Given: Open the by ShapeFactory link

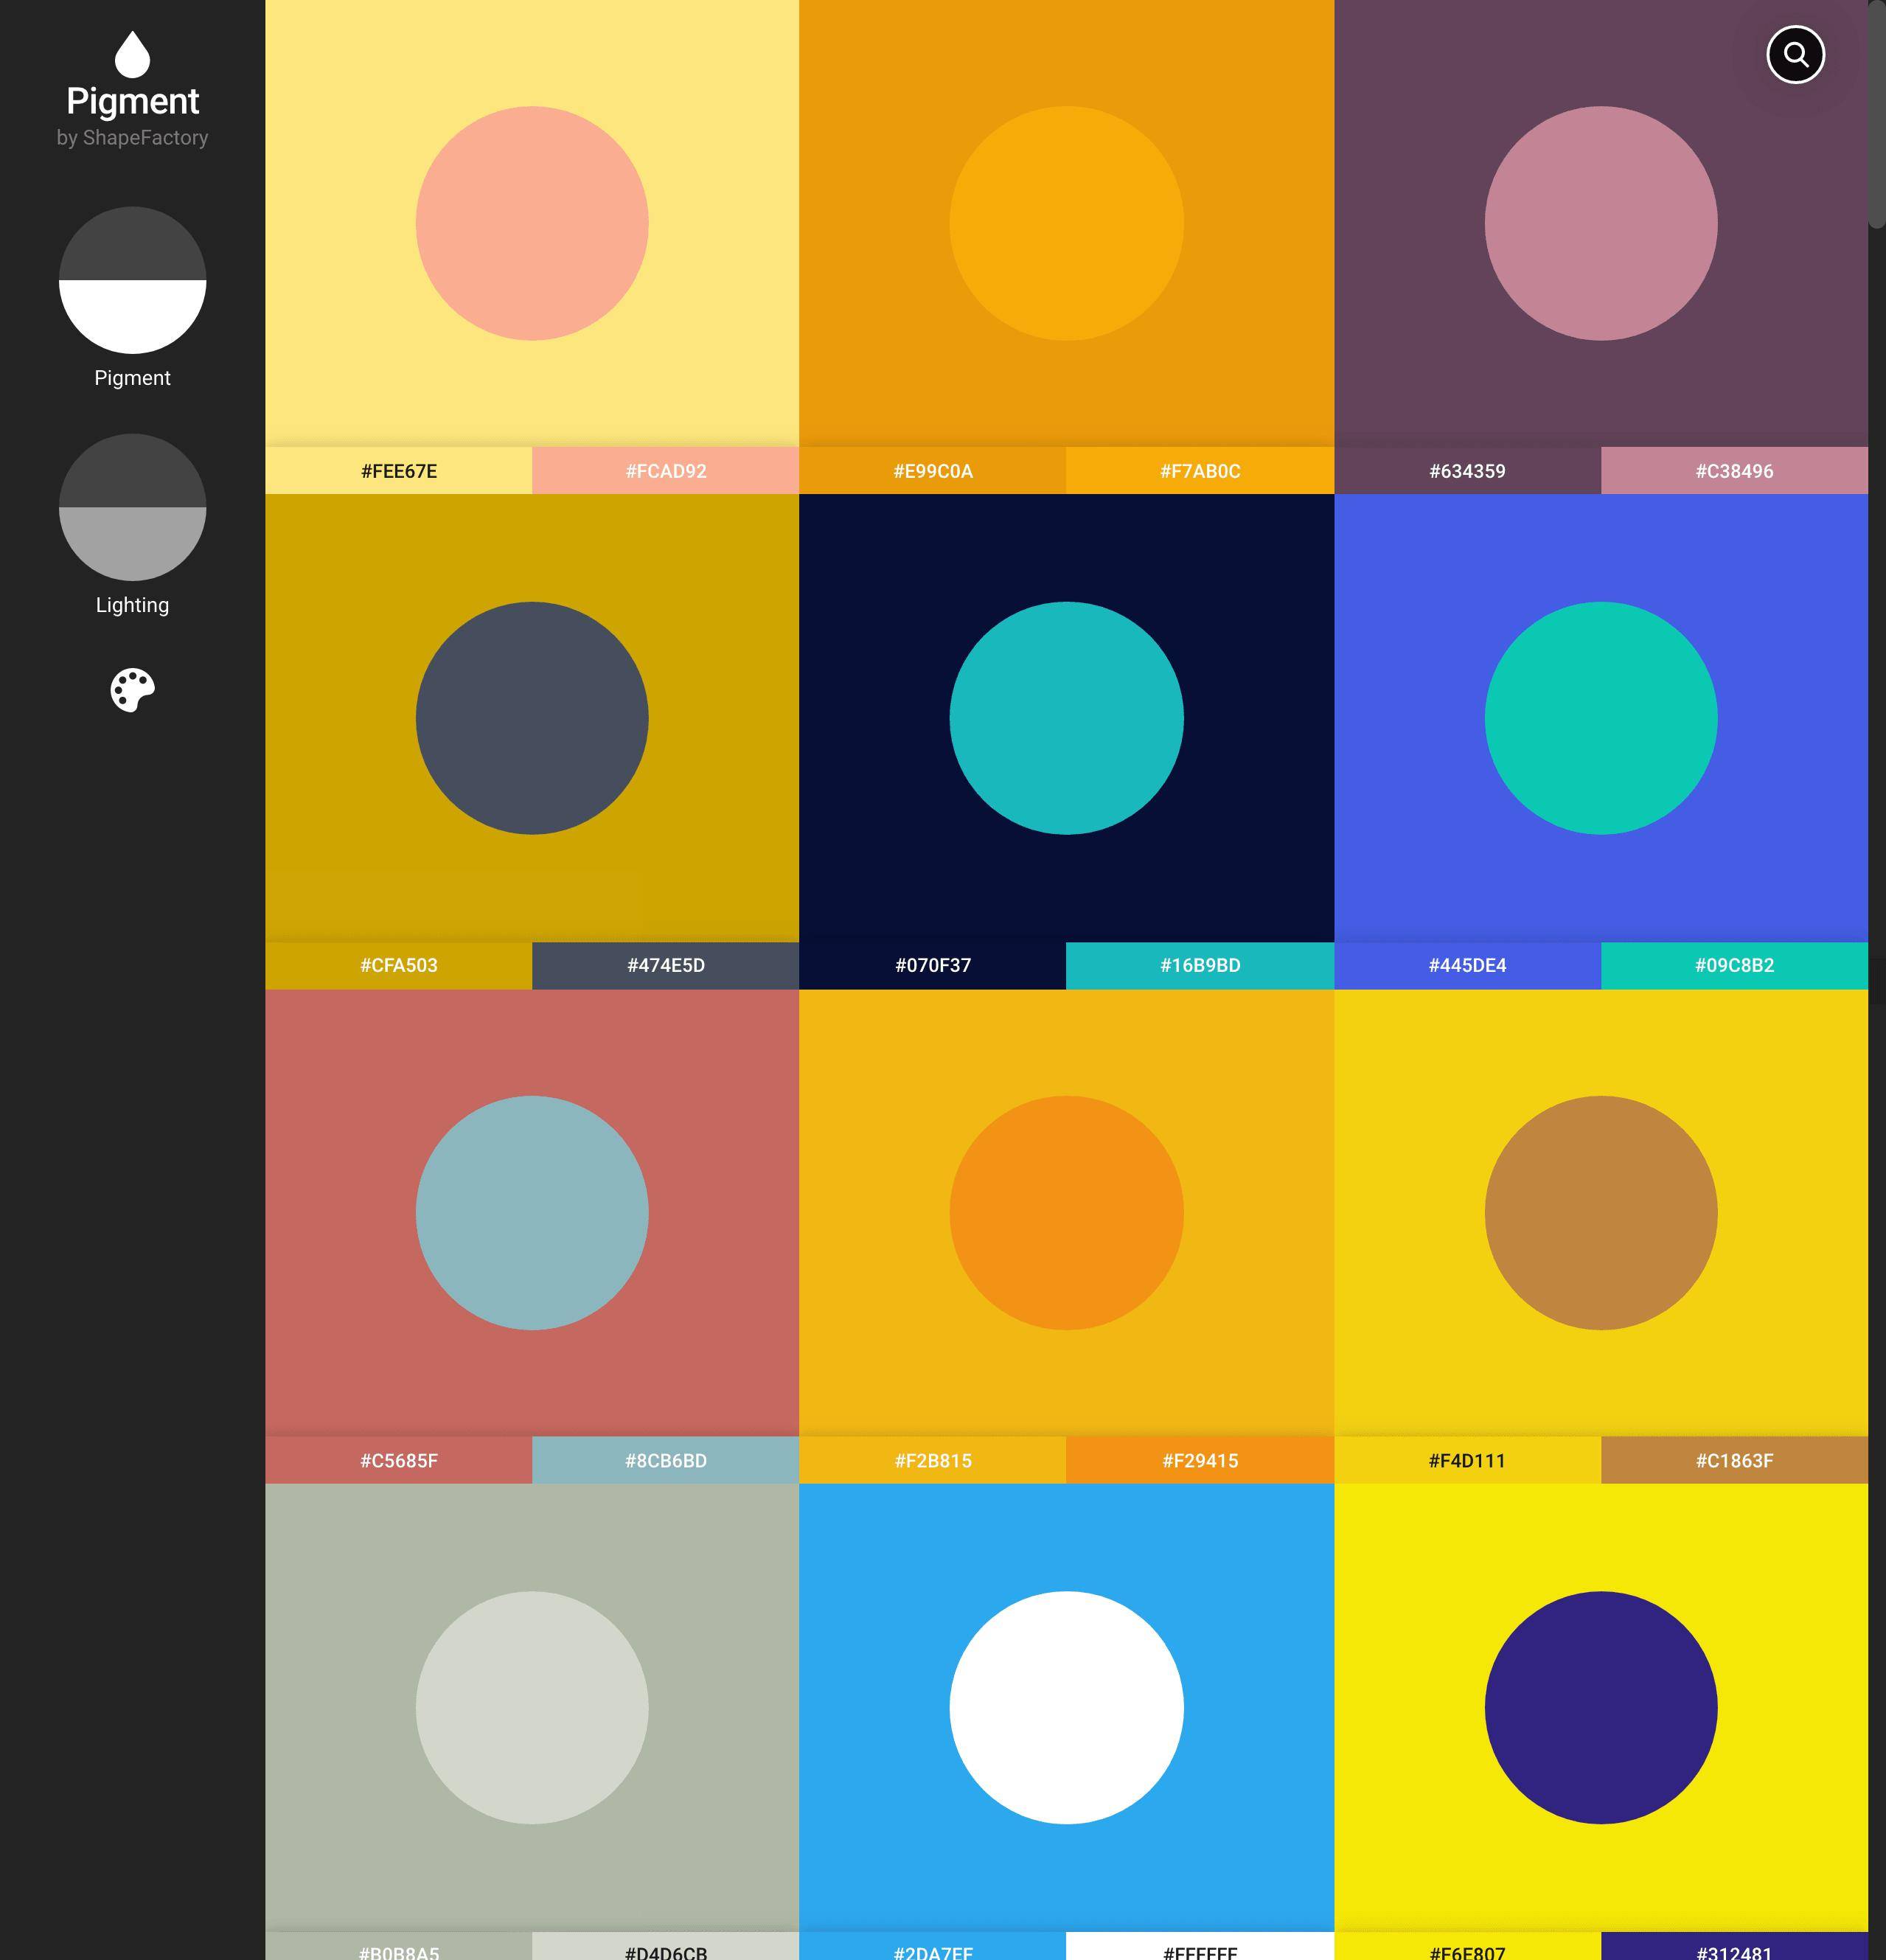Looking at the screenshot, I should click(132, 138).
